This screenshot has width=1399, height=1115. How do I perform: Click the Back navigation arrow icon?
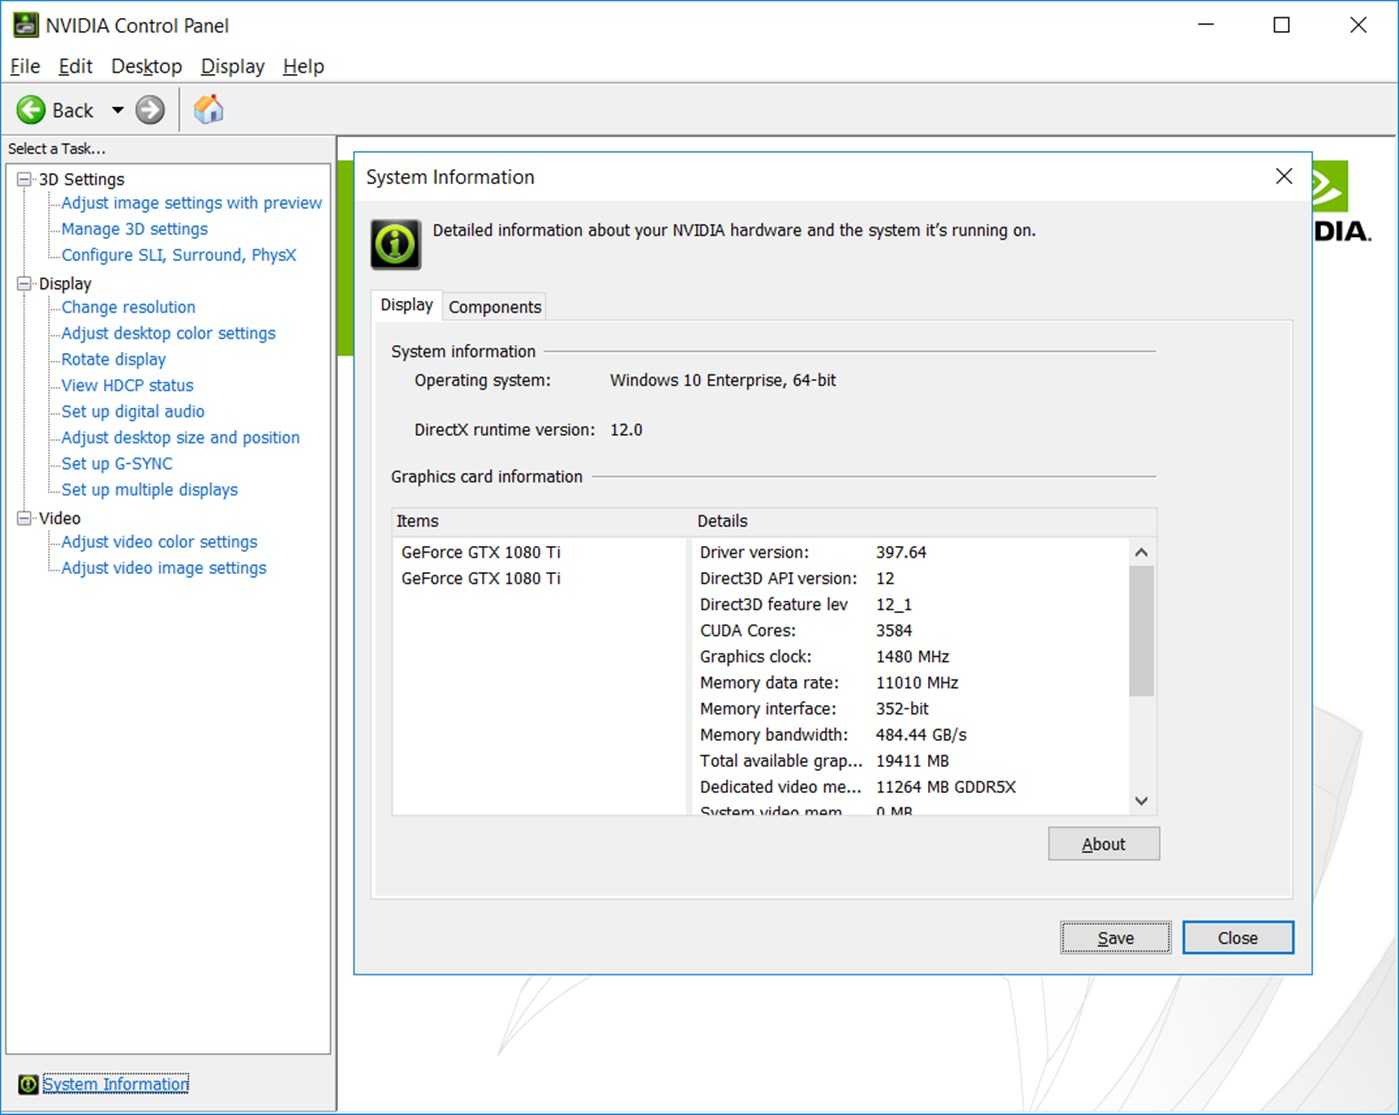pyautogui.click(x=31, y=110)
